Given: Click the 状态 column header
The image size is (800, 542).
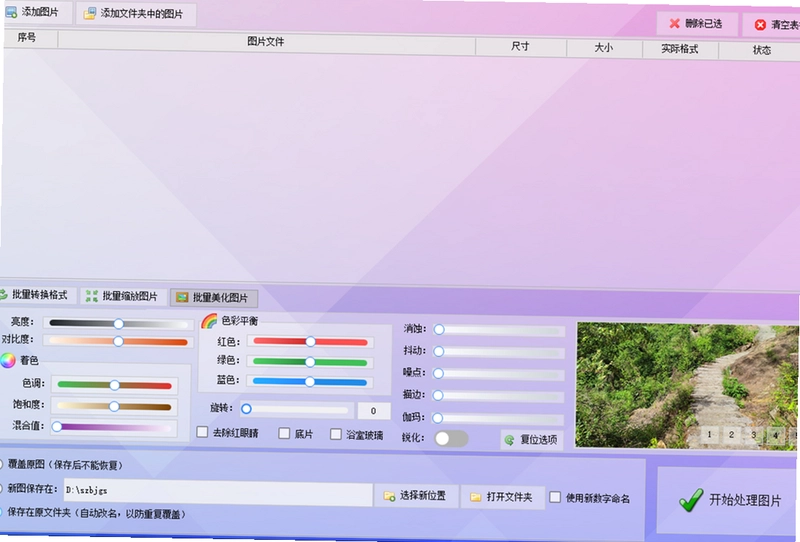Looking at the screenshot, I should [761, 51].
